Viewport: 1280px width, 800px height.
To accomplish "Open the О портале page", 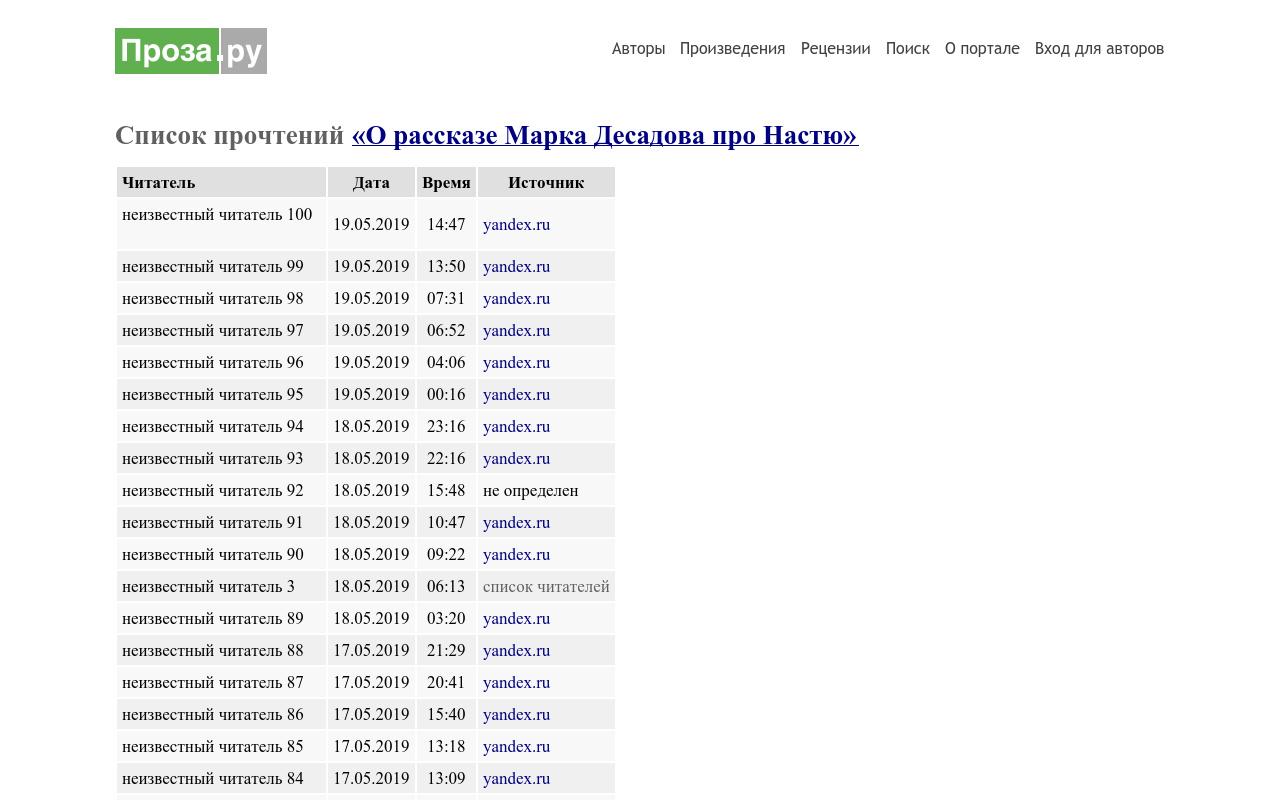I will [x=982, y=49].
